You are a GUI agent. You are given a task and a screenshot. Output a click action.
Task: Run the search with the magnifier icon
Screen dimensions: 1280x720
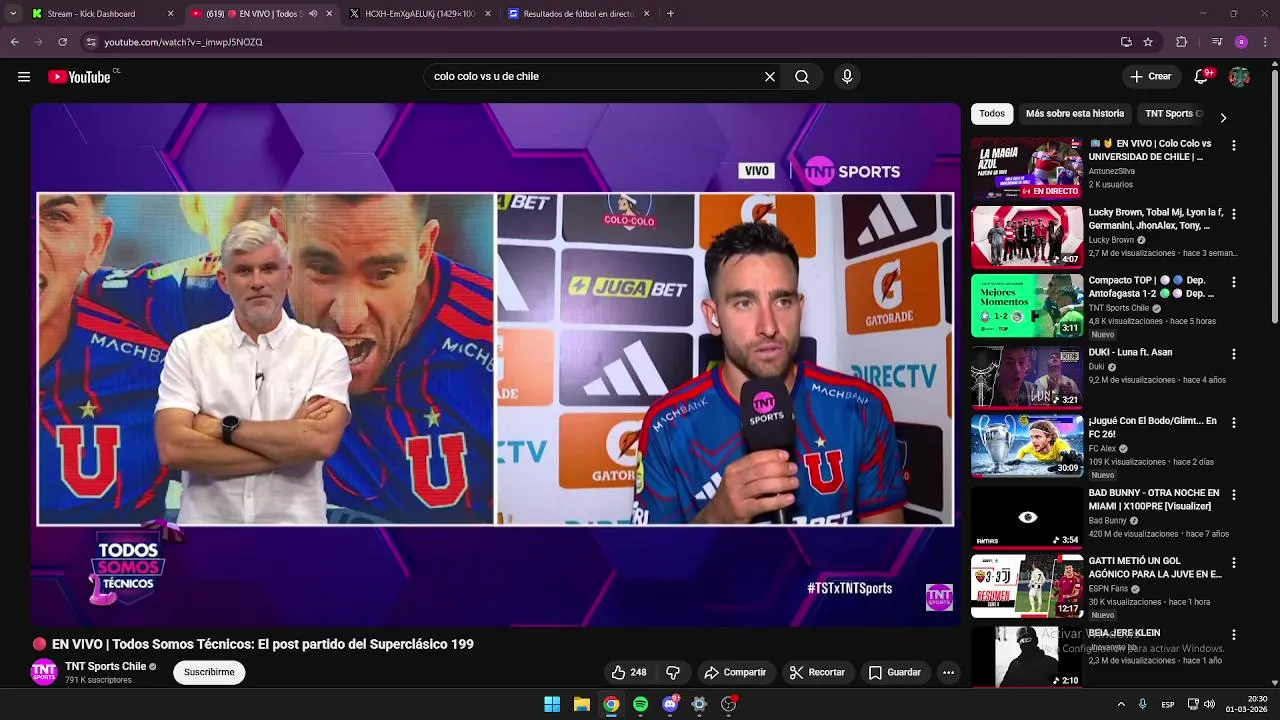802,77
